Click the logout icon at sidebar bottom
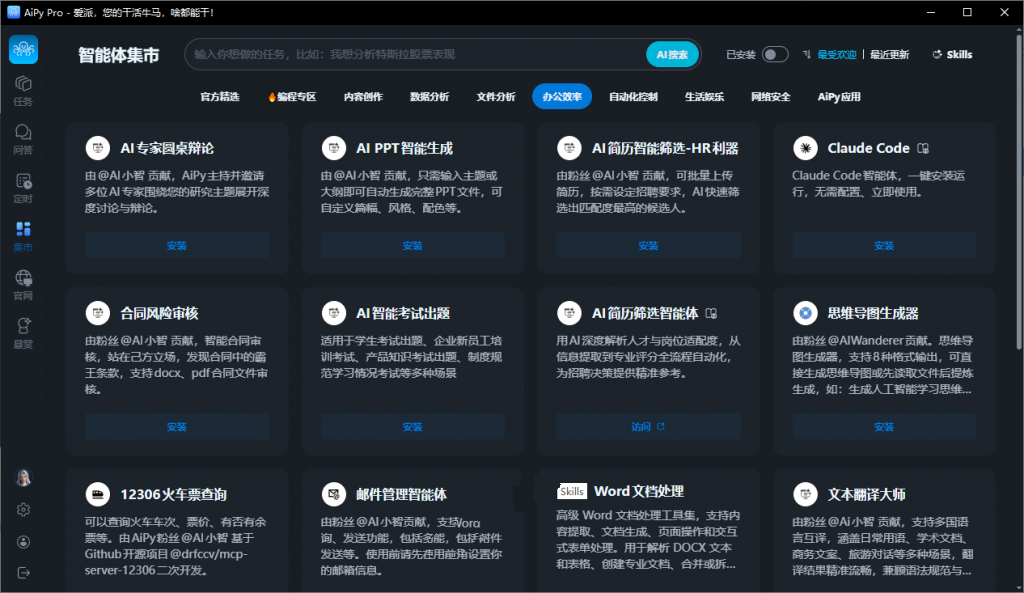This screenshot has width=1024, height=593. coord(24,573)
